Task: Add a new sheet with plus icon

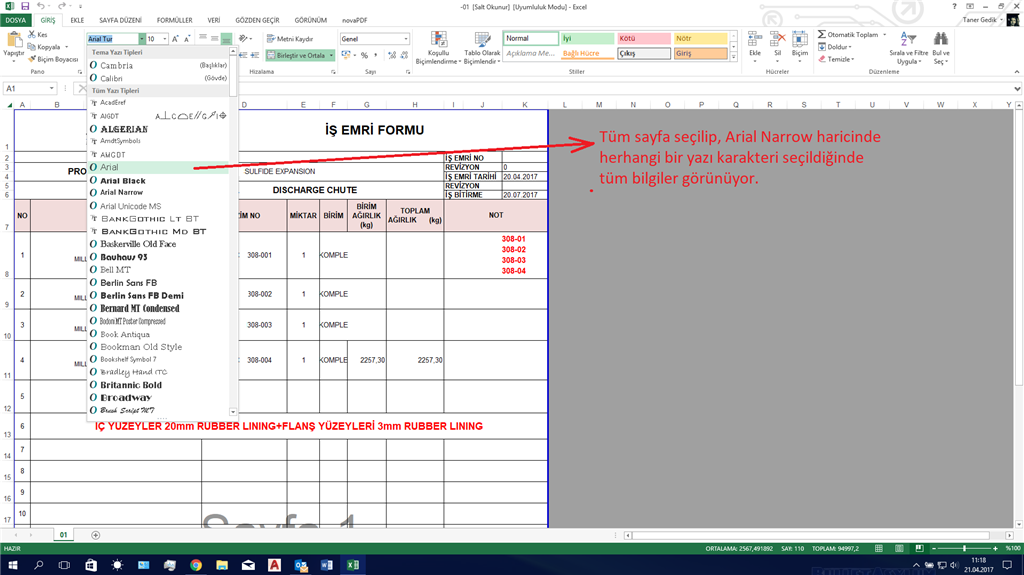Action: click(95, 535)
